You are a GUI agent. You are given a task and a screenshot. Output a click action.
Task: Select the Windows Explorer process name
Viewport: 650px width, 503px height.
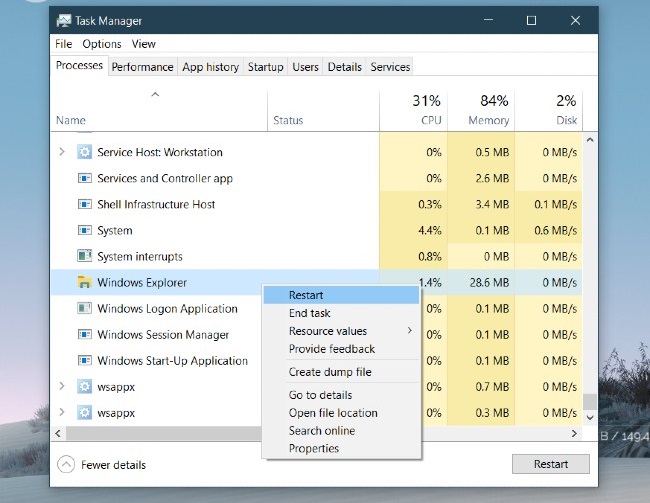142,282
